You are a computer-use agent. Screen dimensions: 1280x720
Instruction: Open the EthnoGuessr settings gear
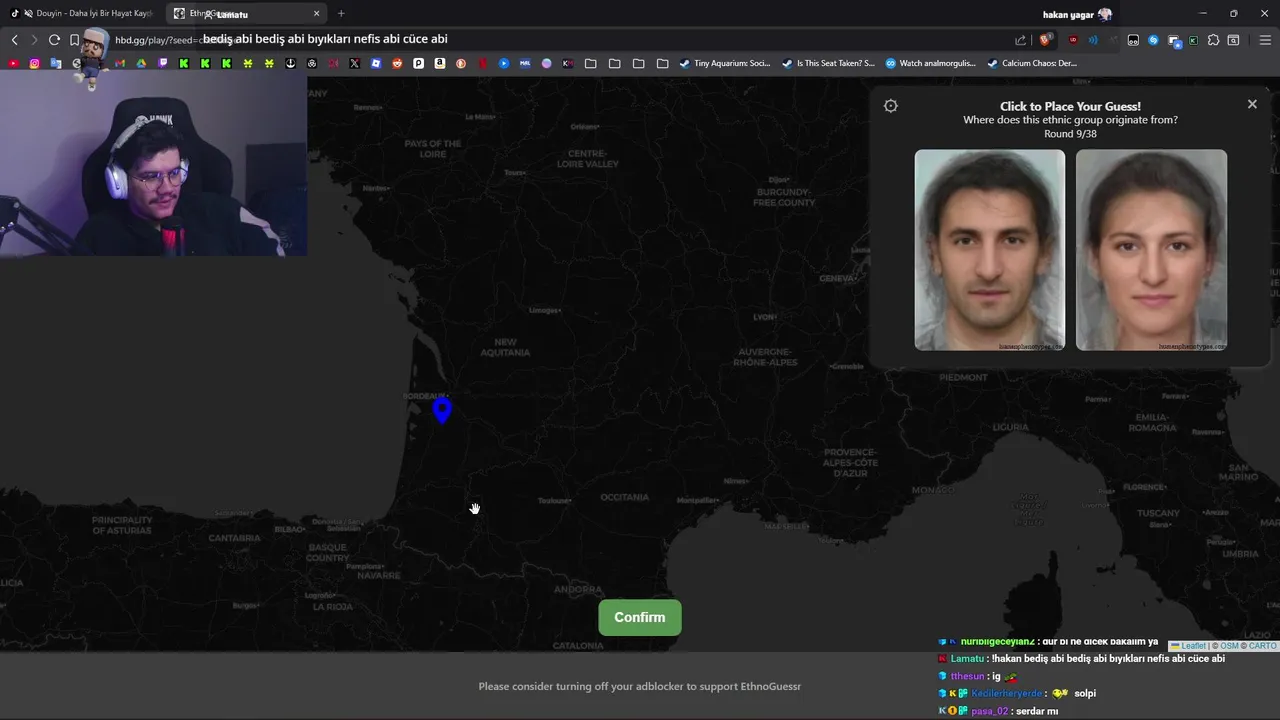[x=891, y=106]
